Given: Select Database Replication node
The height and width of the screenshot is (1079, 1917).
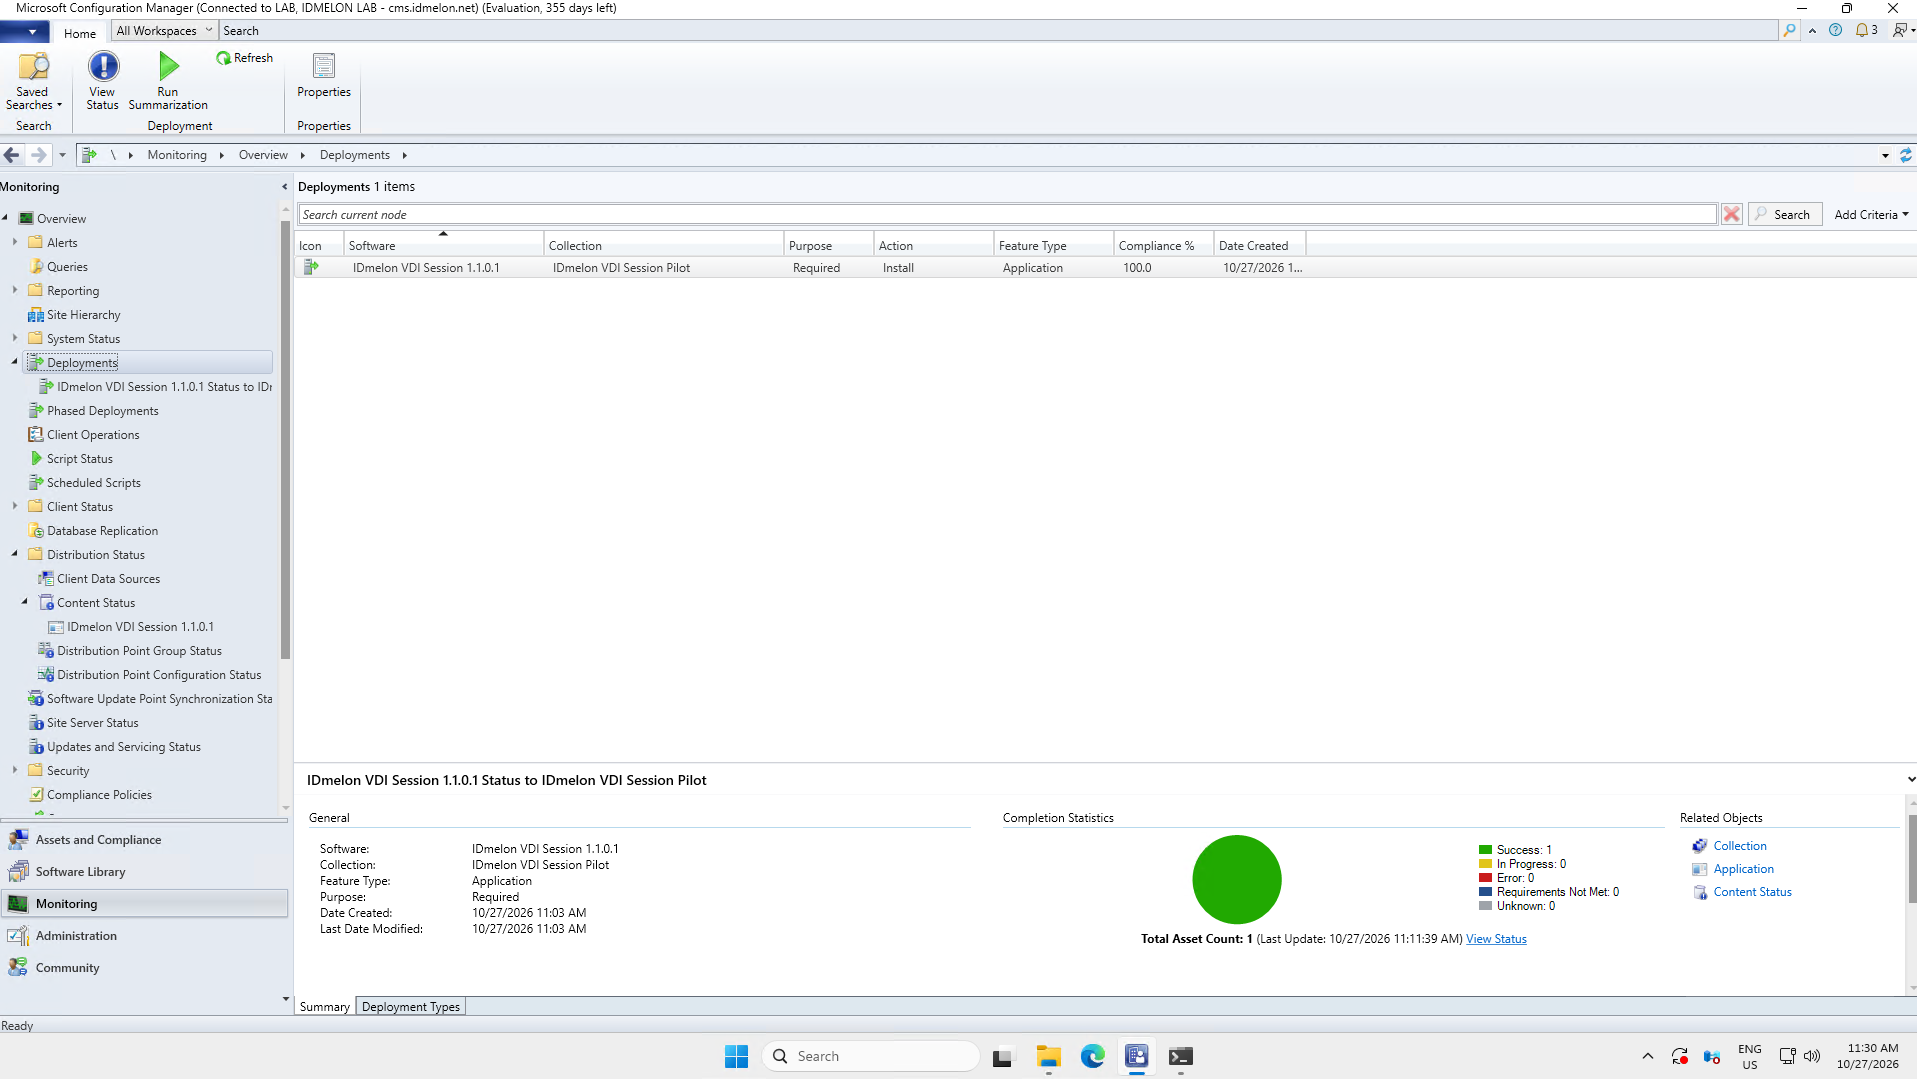Looking at the screenshot, I should (x=102, y=531).
